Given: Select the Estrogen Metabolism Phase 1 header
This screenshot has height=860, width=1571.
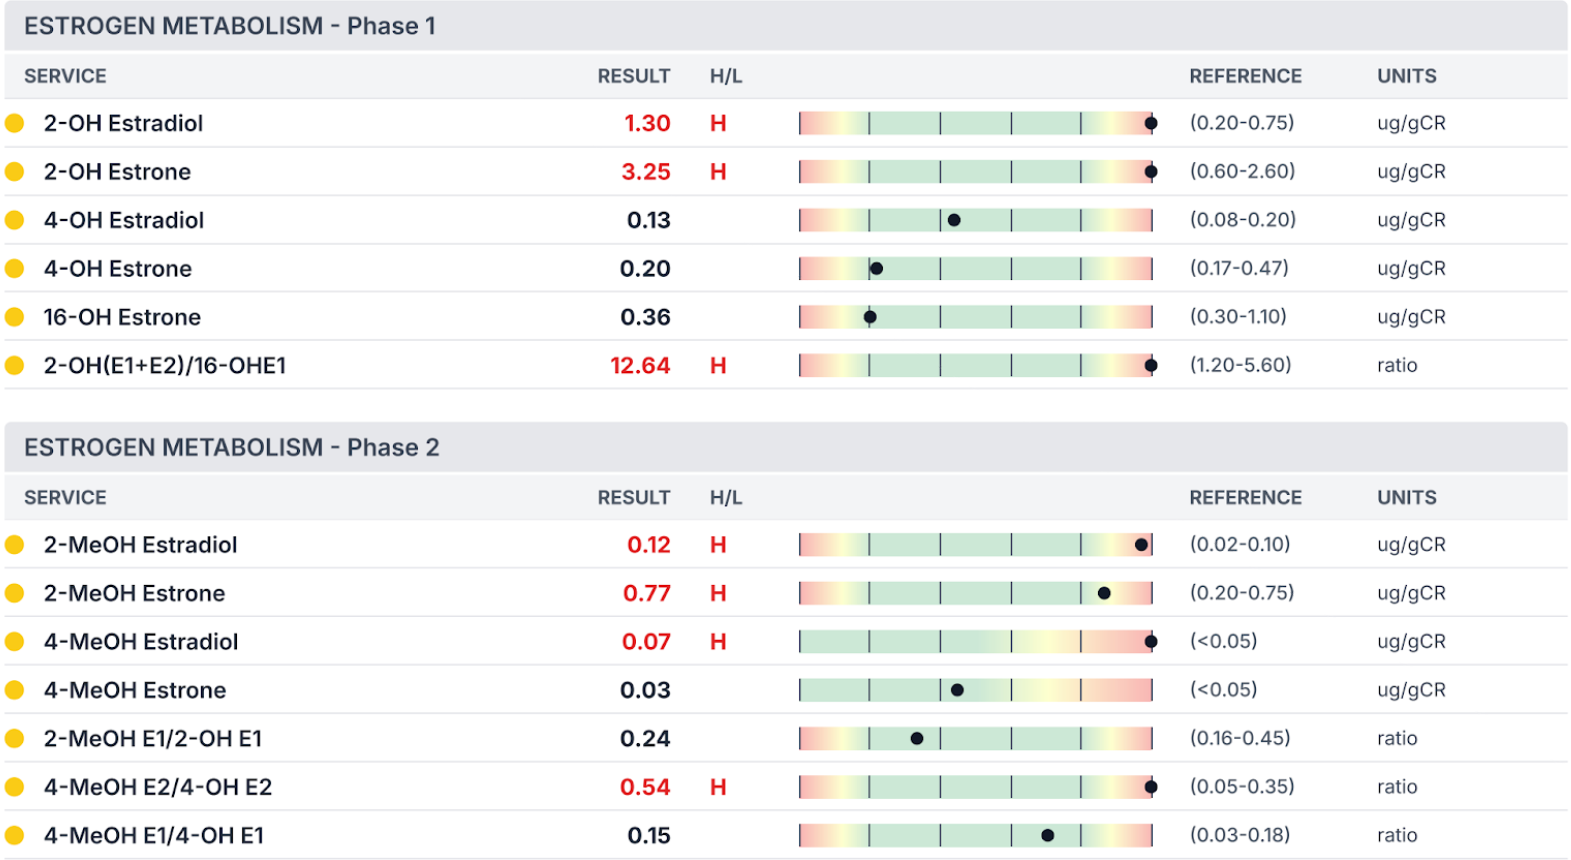Looking at the screenshot, I should click(786, 26).
